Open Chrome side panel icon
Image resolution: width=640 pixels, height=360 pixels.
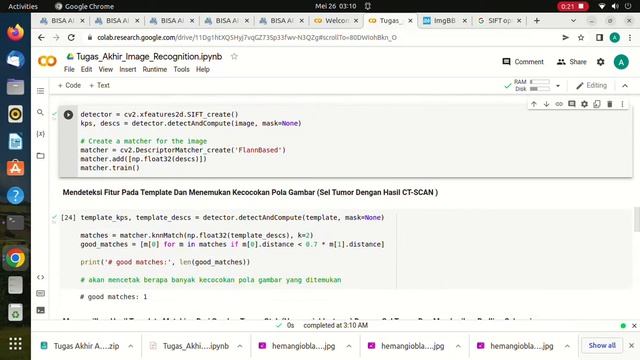(599, 38)
